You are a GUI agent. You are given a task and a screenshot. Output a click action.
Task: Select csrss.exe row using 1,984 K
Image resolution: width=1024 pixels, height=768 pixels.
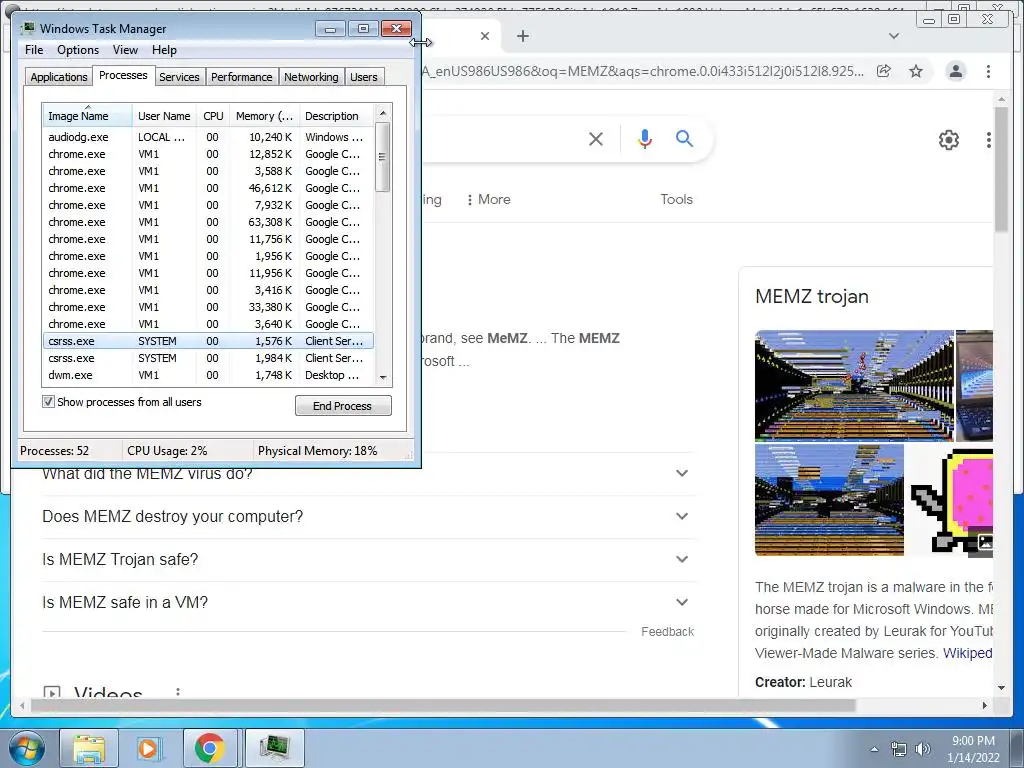coord(208,358)
